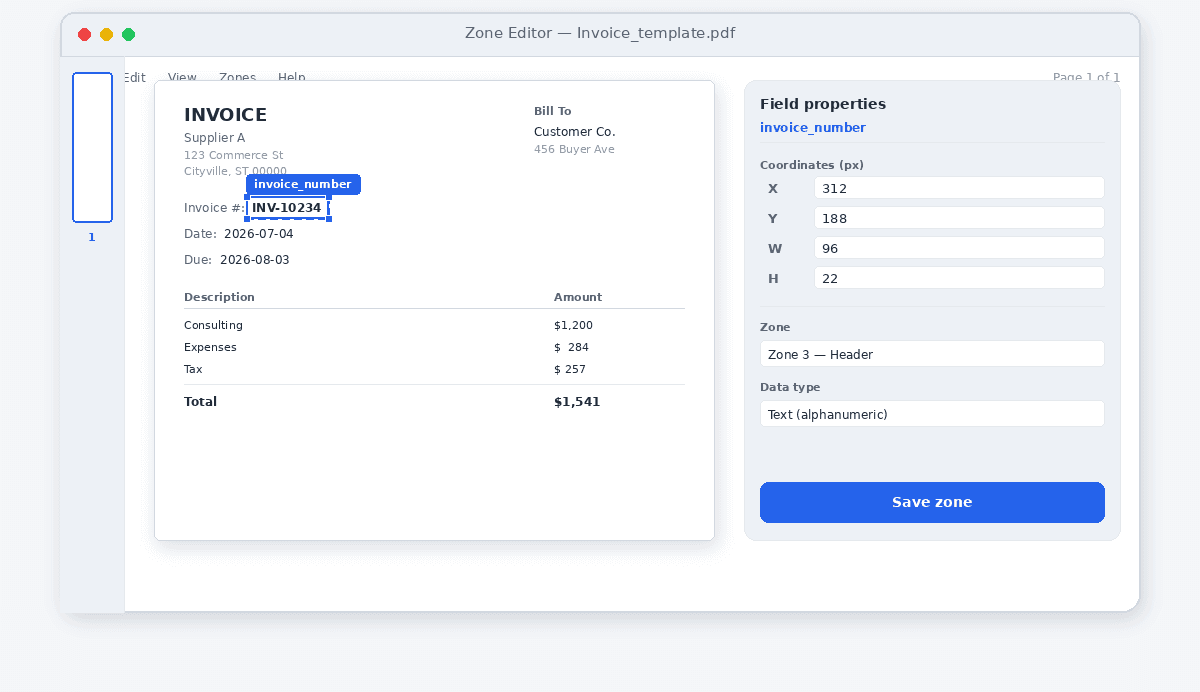Screen dimensions: 1200x692
Task: Maximize the window with green button
Action: tap(128, 34)
